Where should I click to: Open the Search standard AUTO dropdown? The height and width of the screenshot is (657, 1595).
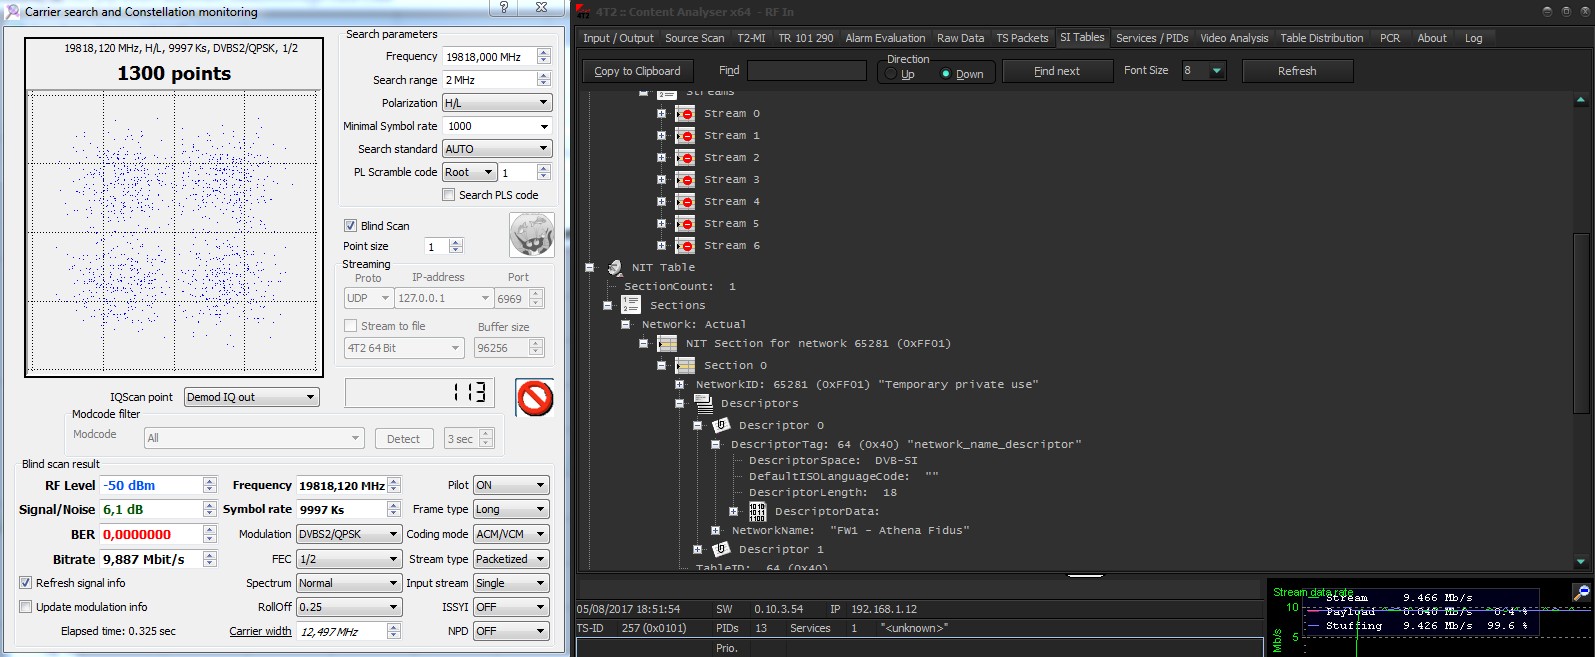coord(497,149)
